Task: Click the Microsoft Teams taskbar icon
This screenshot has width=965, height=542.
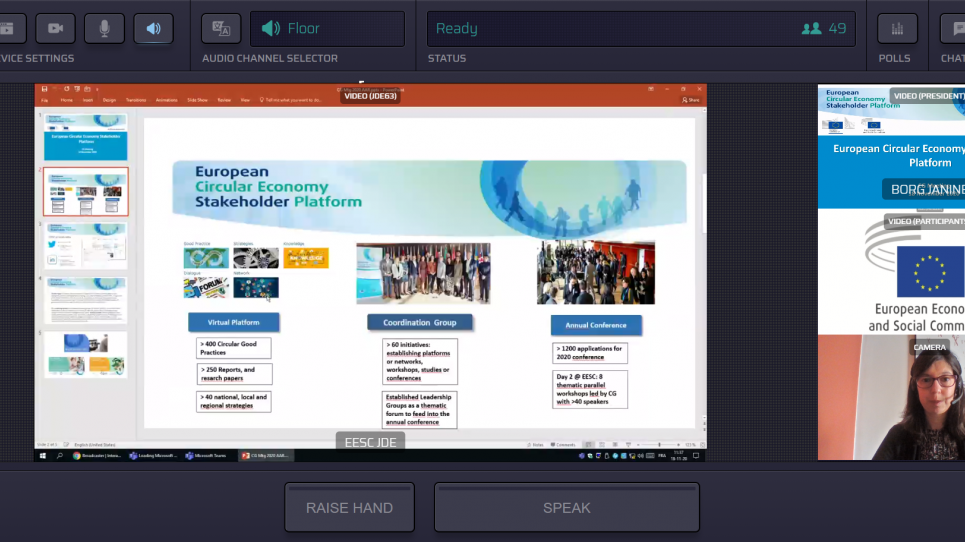Action: [x=203, y=456]
